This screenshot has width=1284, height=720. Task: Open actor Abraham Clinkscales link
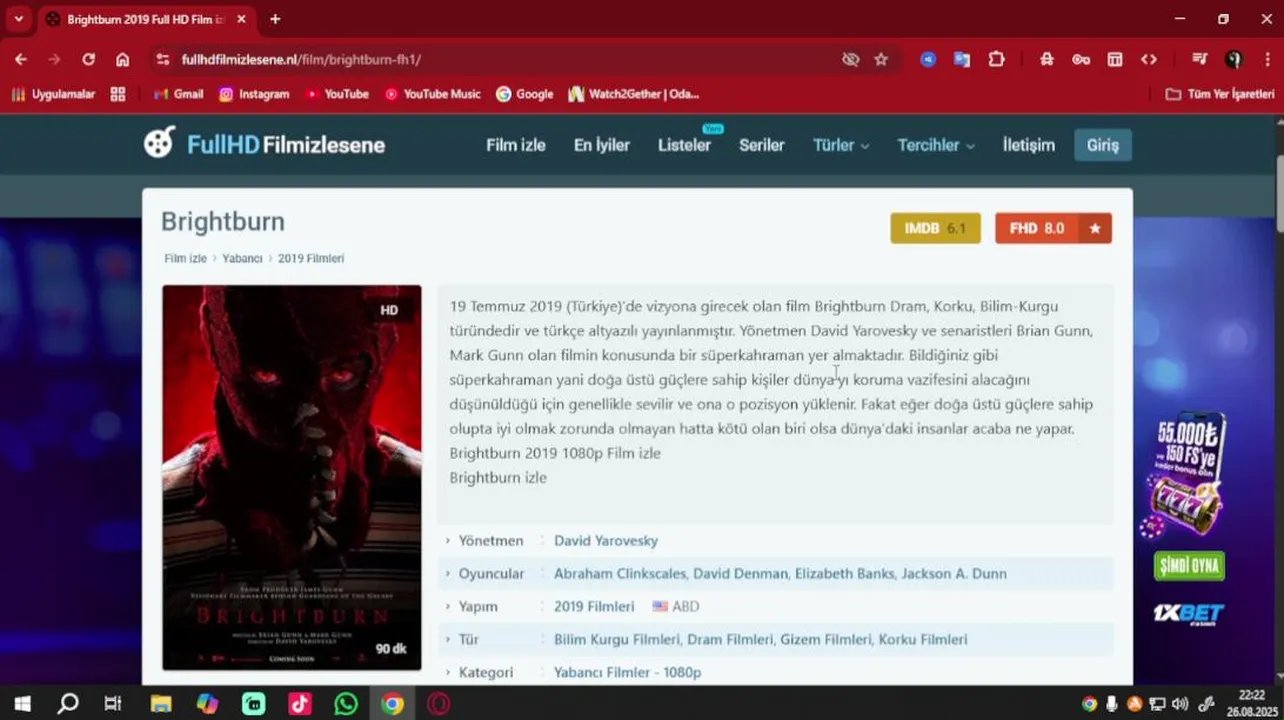(620, 573)
